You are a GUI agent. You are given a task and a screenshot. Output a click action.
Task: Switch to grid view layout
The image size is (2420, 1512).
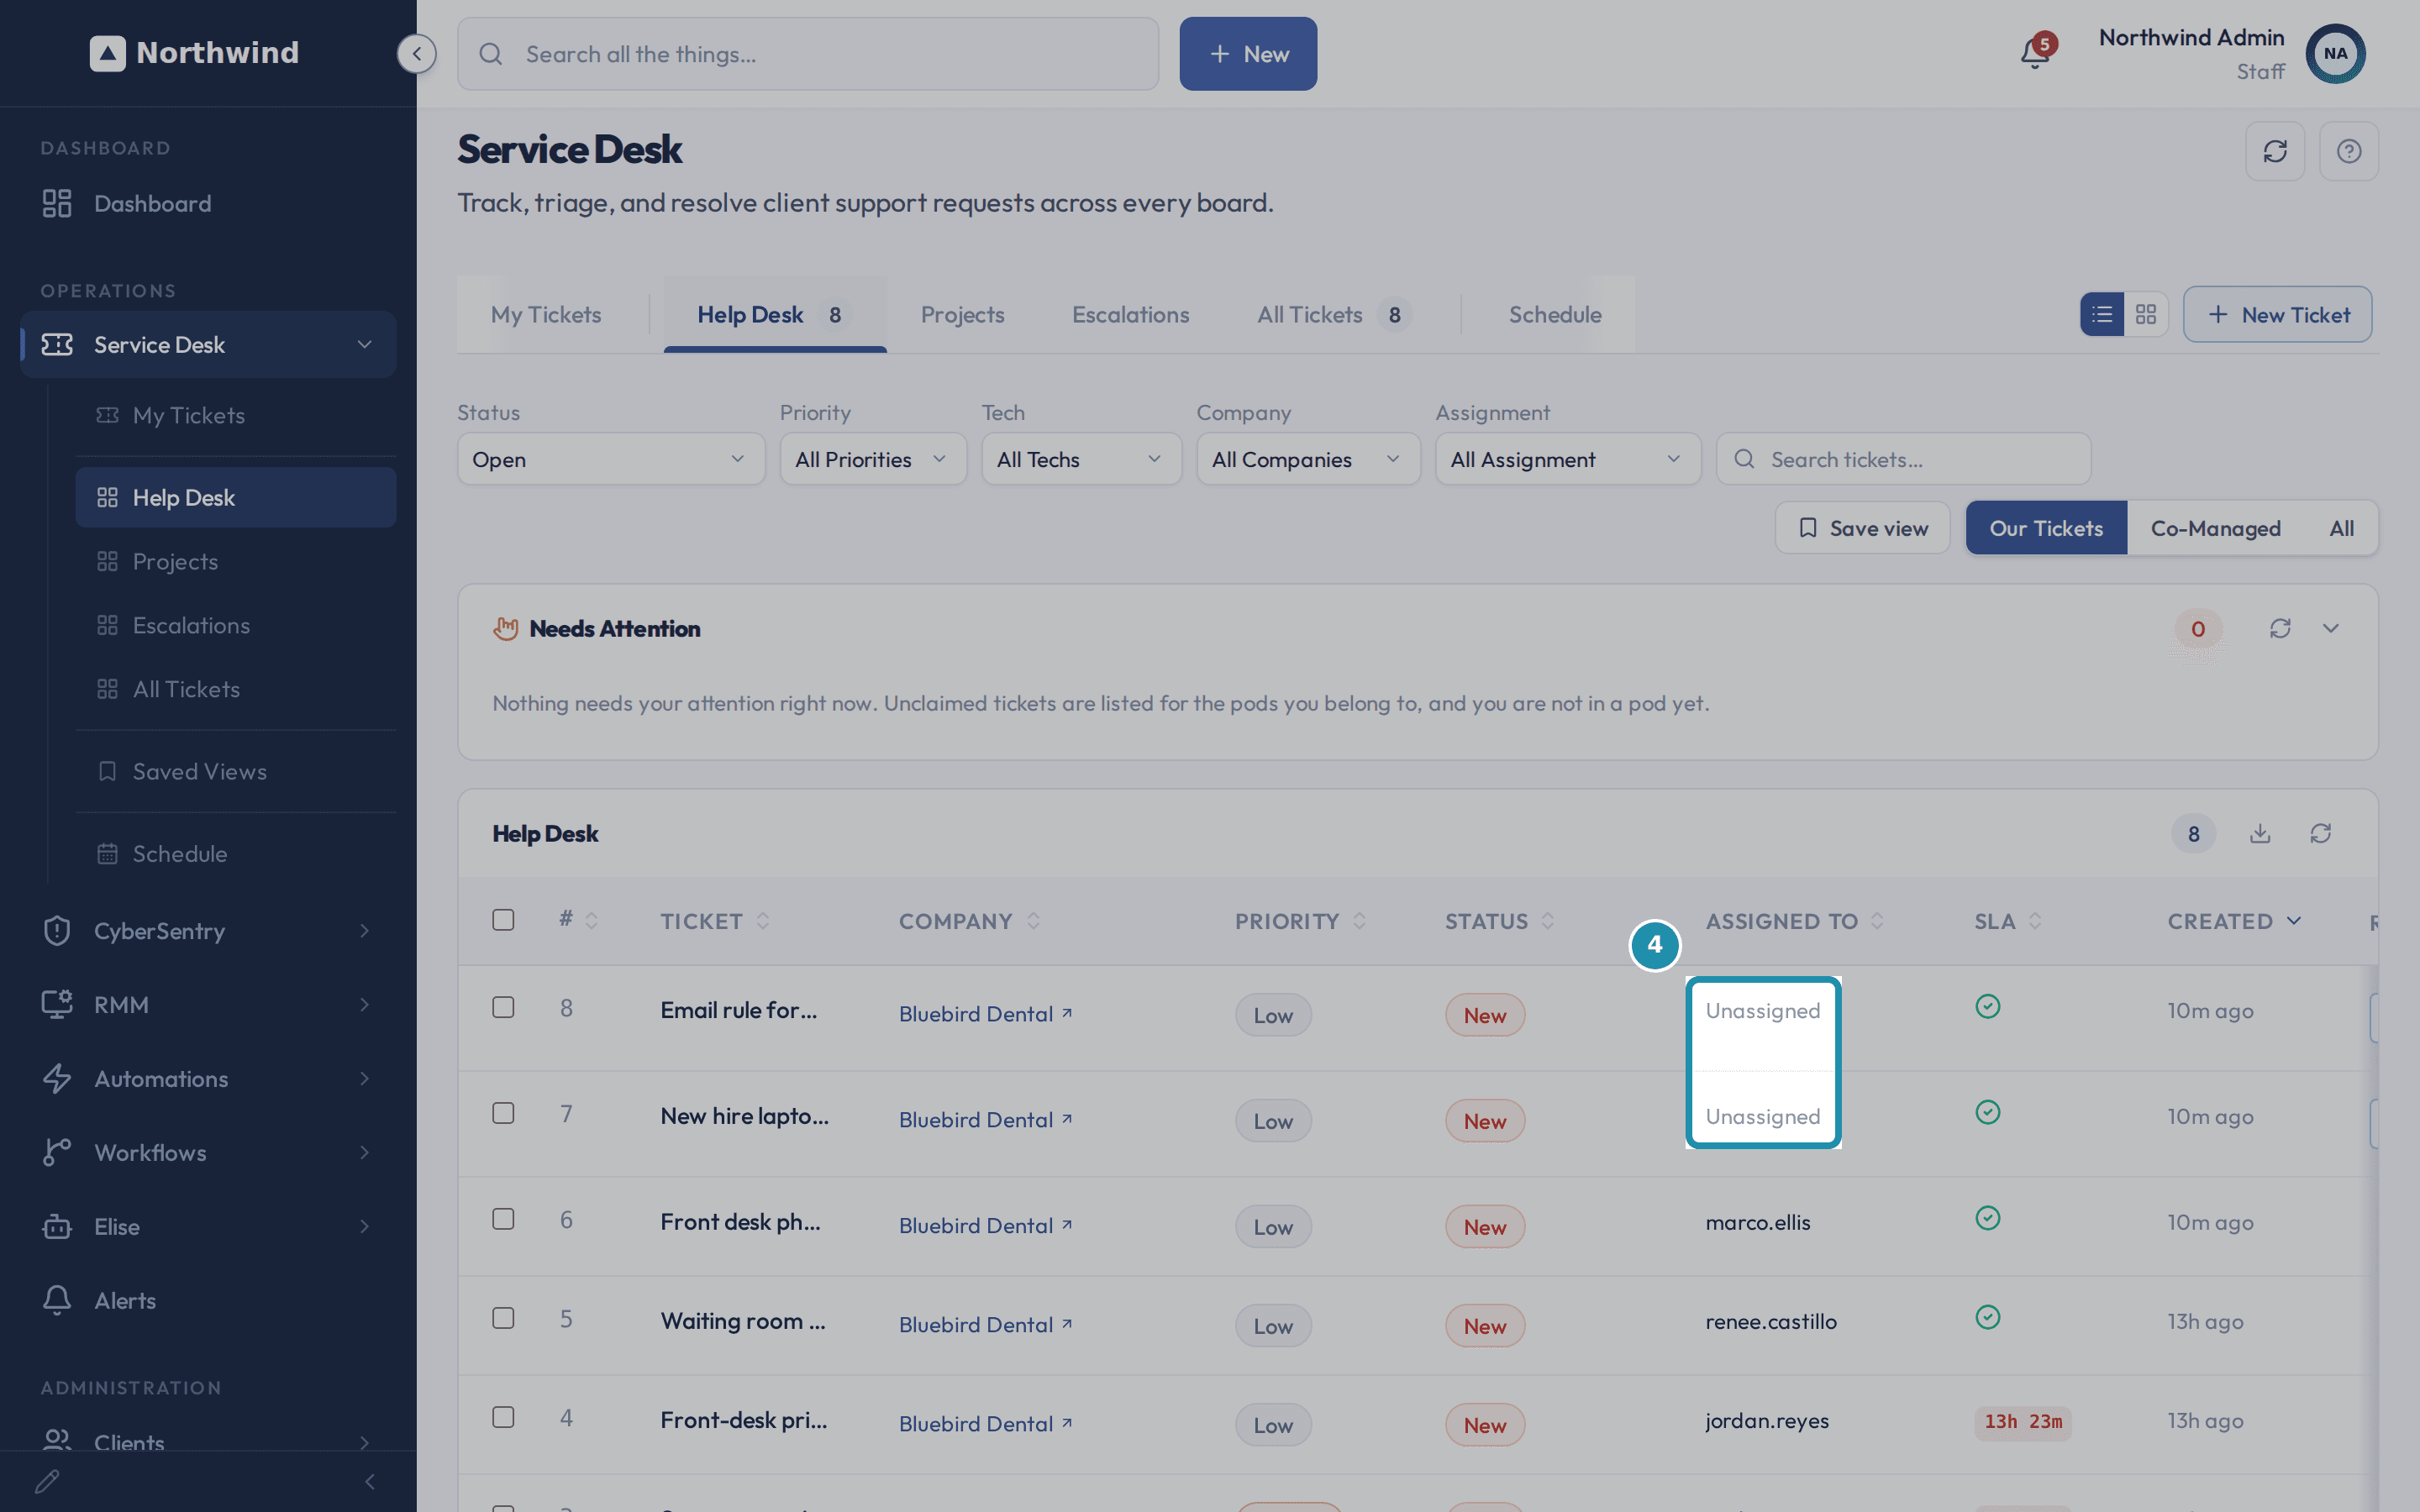[x=2146, y=314]
